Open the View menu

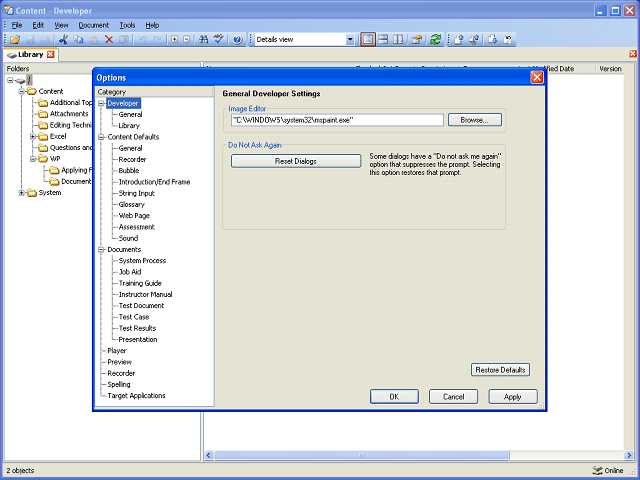click(x=61, y=25)
